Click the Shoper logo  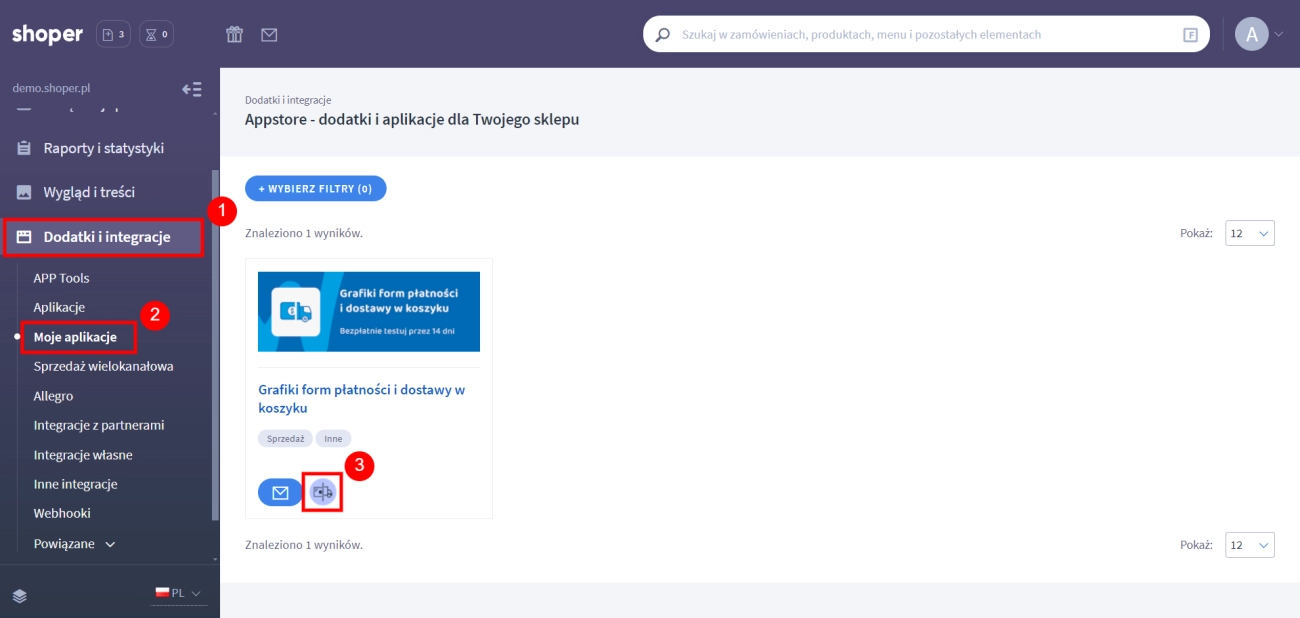click(x=47, y=34)
